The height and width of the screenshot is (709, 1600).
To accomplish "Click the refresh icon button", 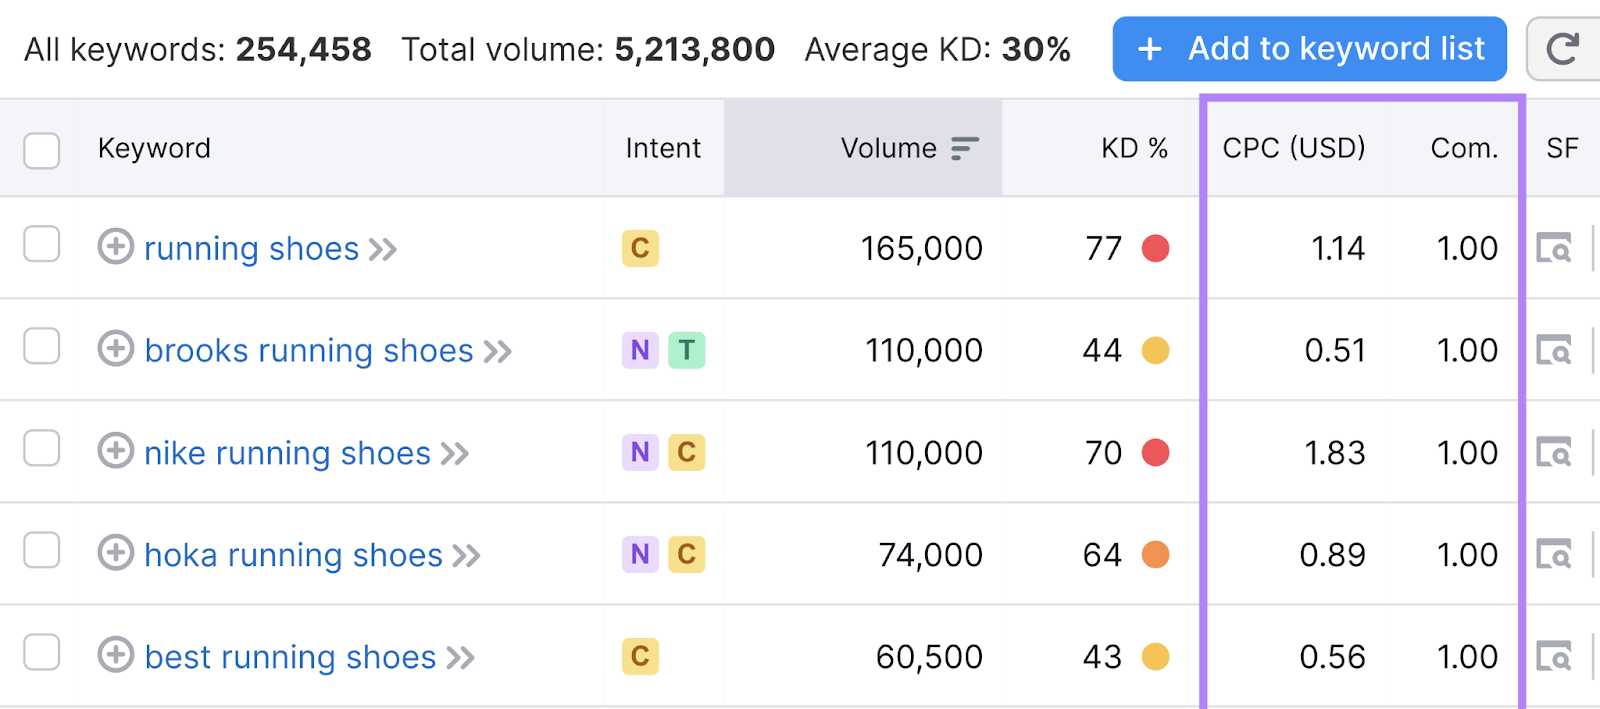I will [1562, 49].
